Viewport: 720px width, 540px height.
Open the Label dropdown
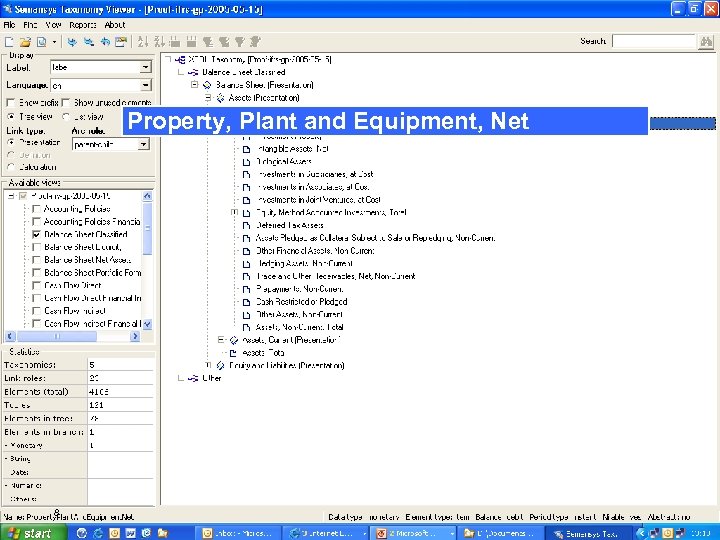point(145,68)
